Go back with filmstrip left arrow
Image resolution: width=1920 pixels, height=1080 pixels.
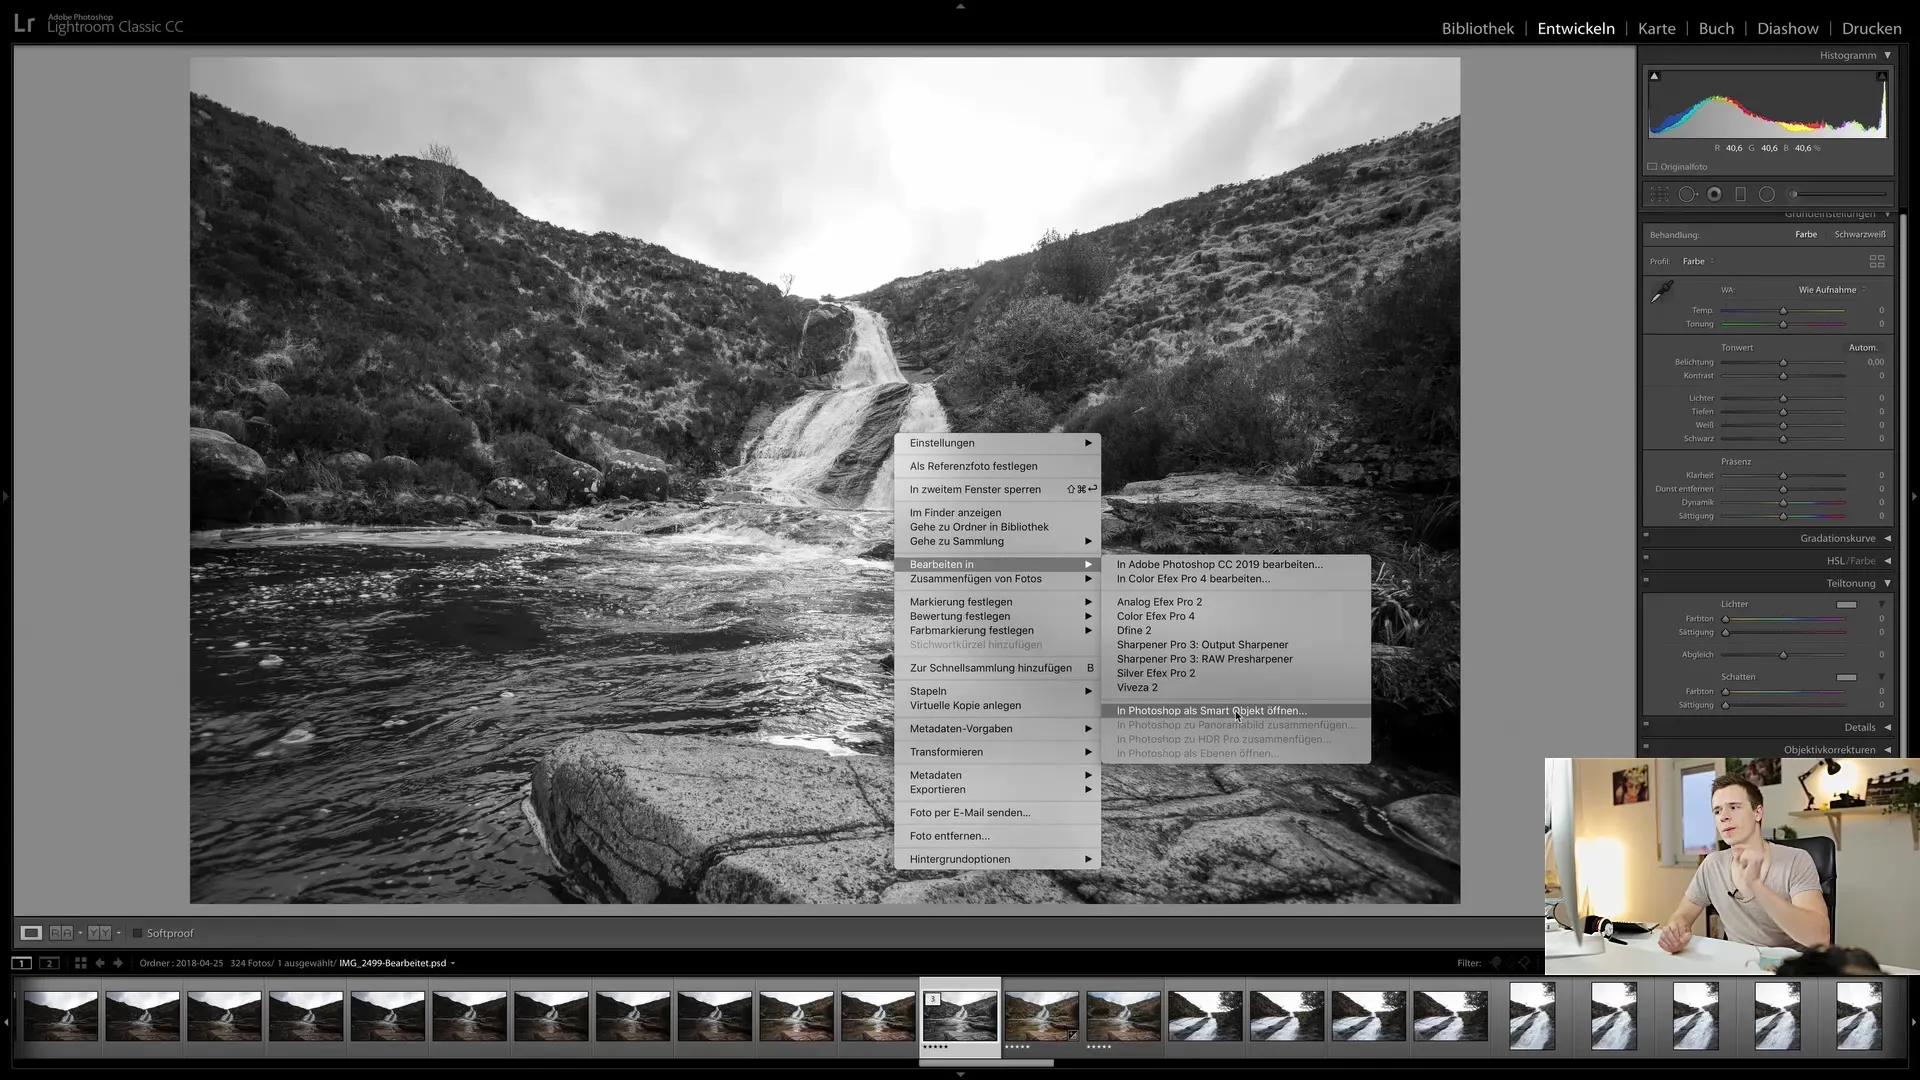pos(99,963)
